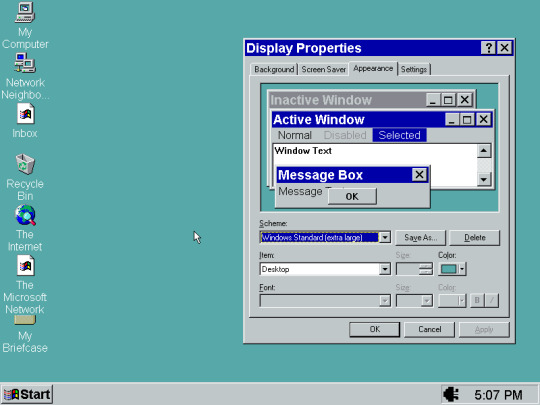Click the Apply button

point(484,329)
